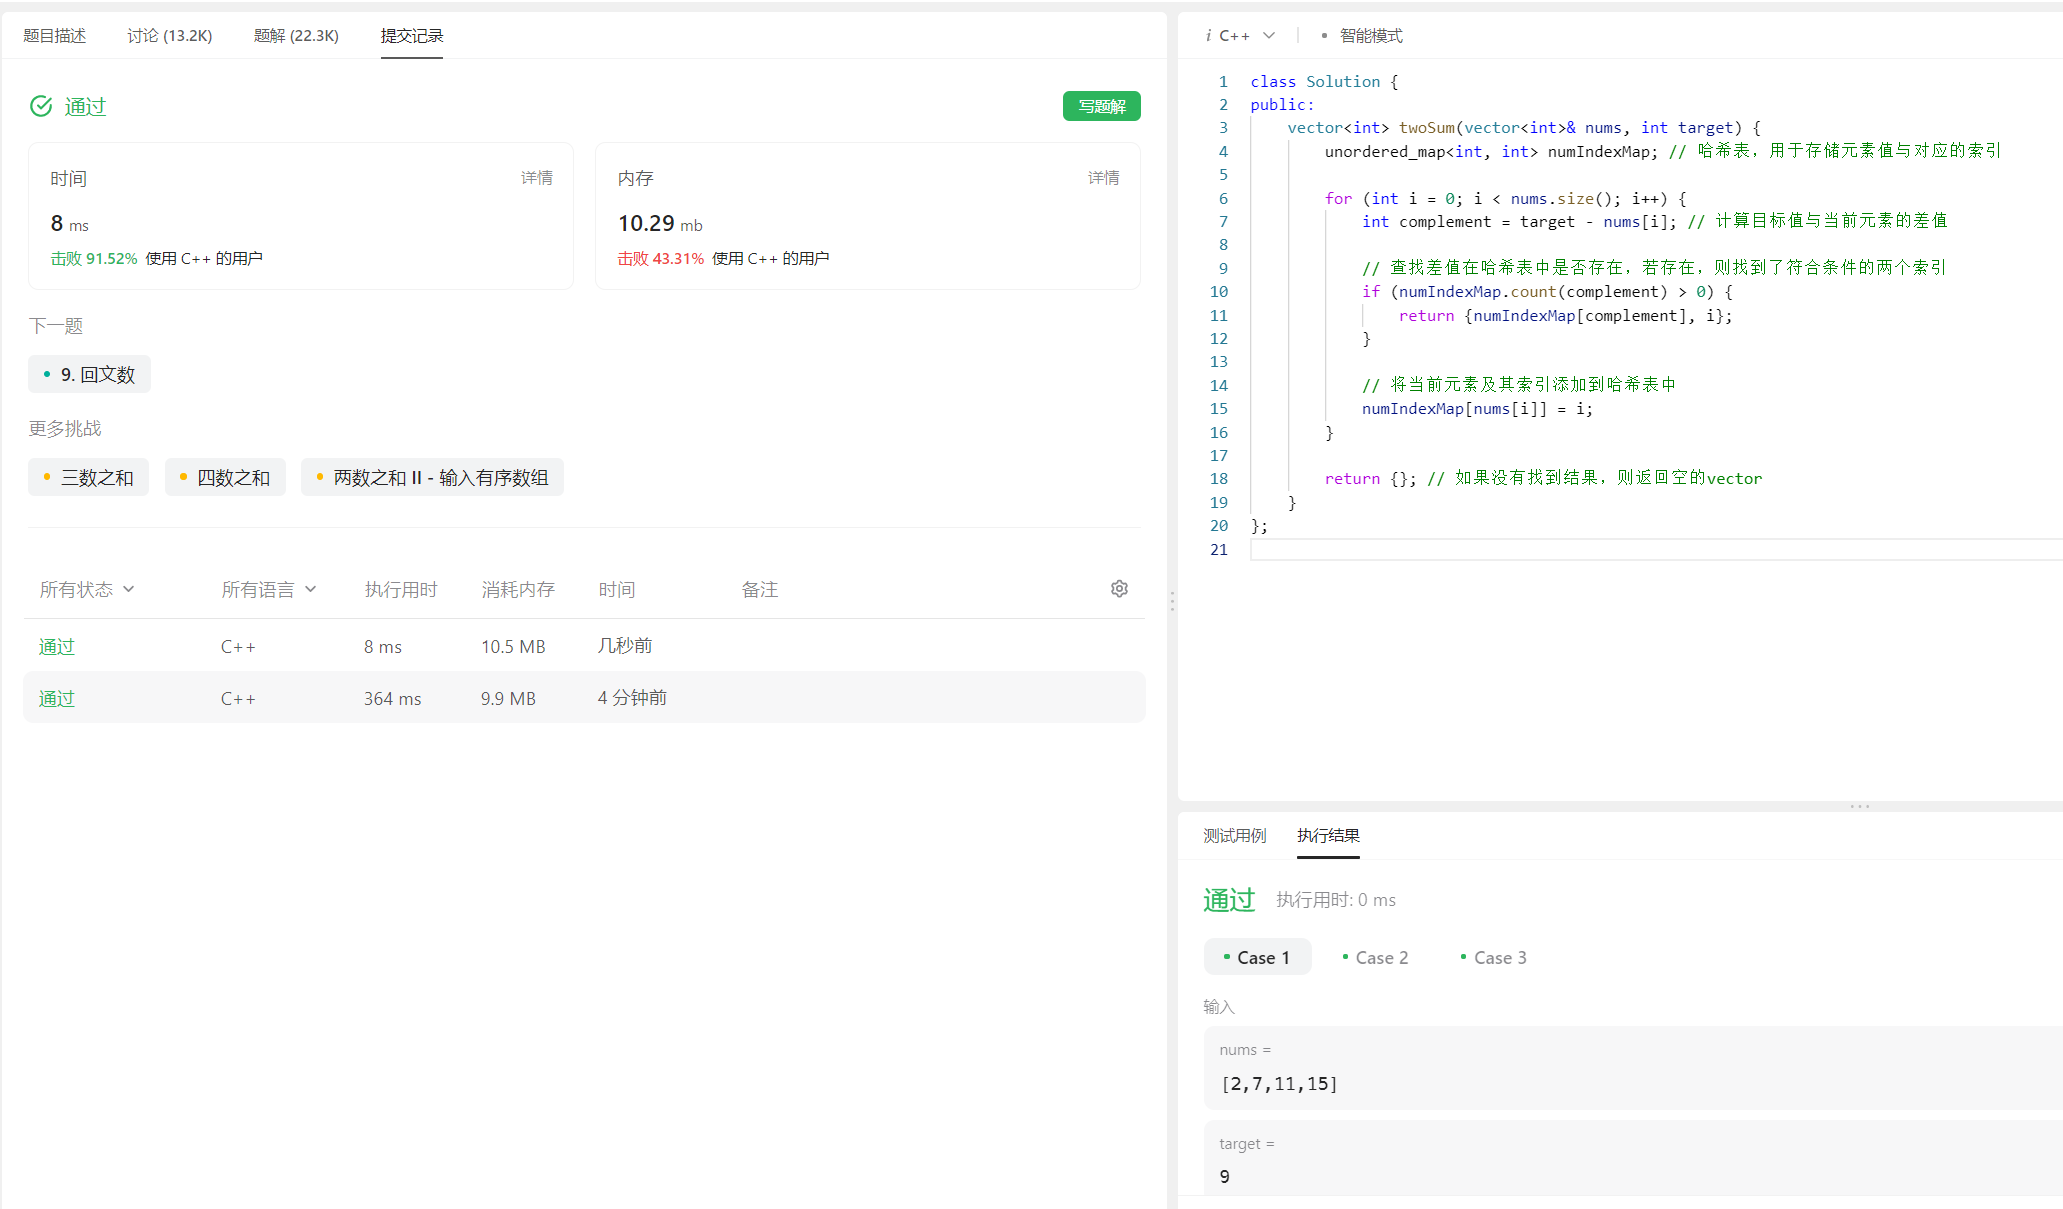This screenshot has width=2063, height=1209.
Task: Click the 智能模式 editor mode label
Action: point(1371,36)
